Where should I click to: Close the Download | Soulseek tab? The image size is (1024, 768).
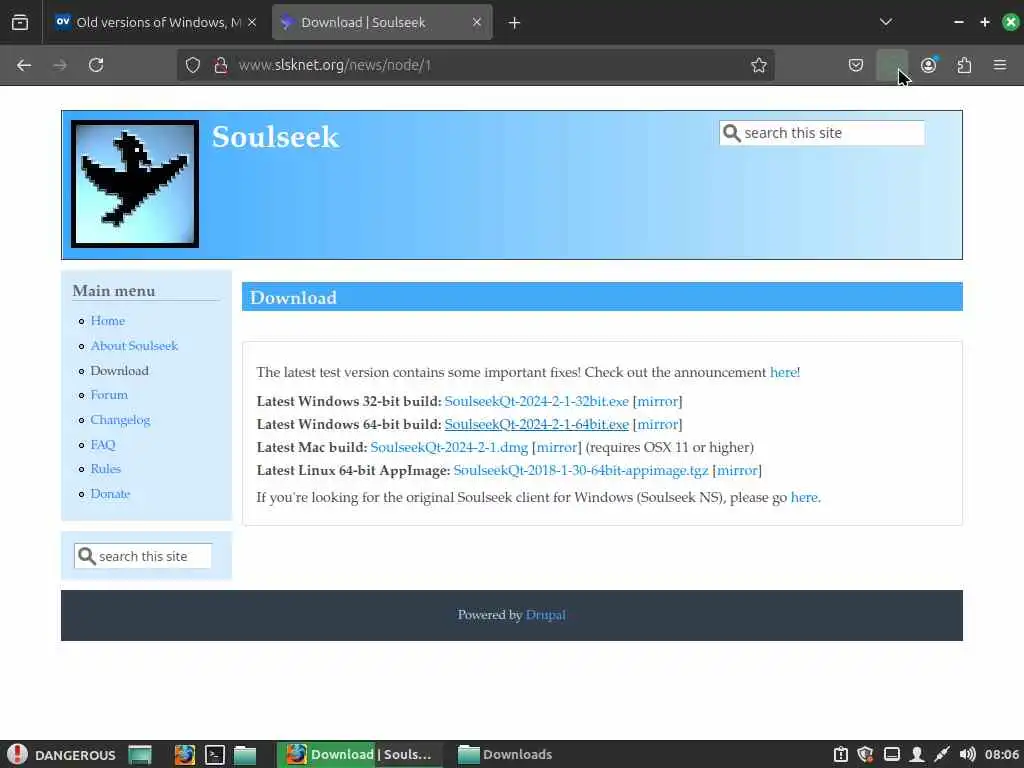click(477, 22)
